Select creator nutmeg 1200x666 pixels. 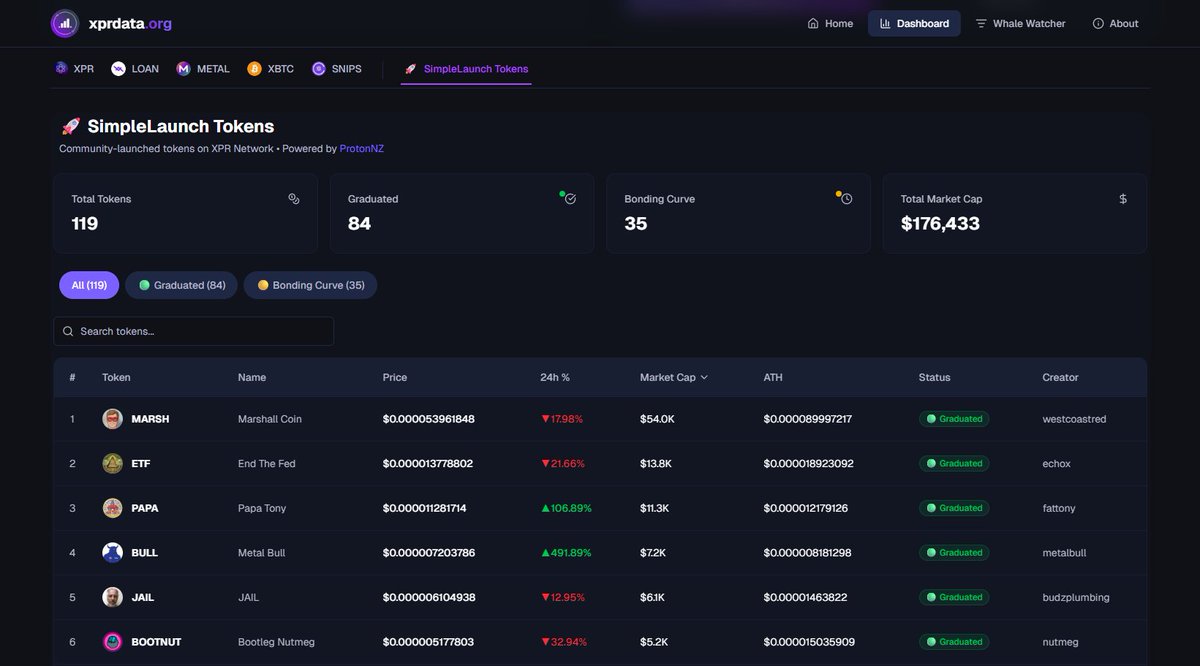1061,641
